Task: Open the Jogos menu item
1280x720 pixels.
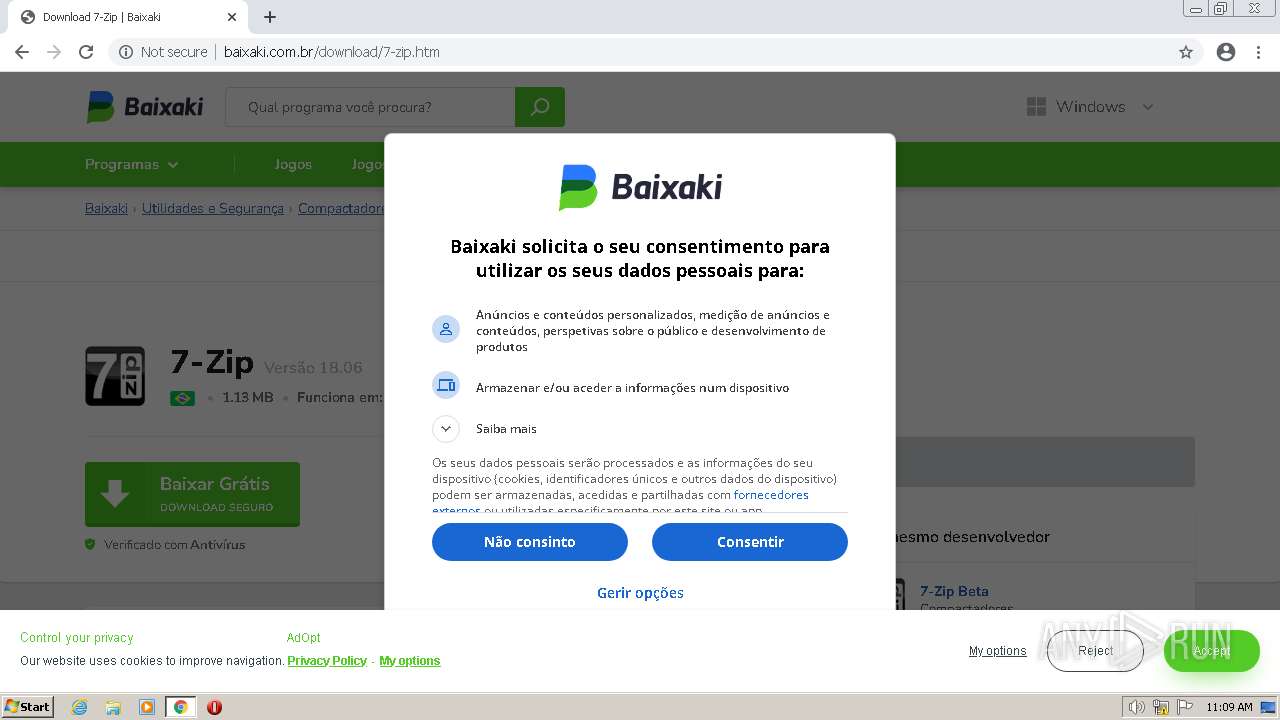Action: pos(293,164)
